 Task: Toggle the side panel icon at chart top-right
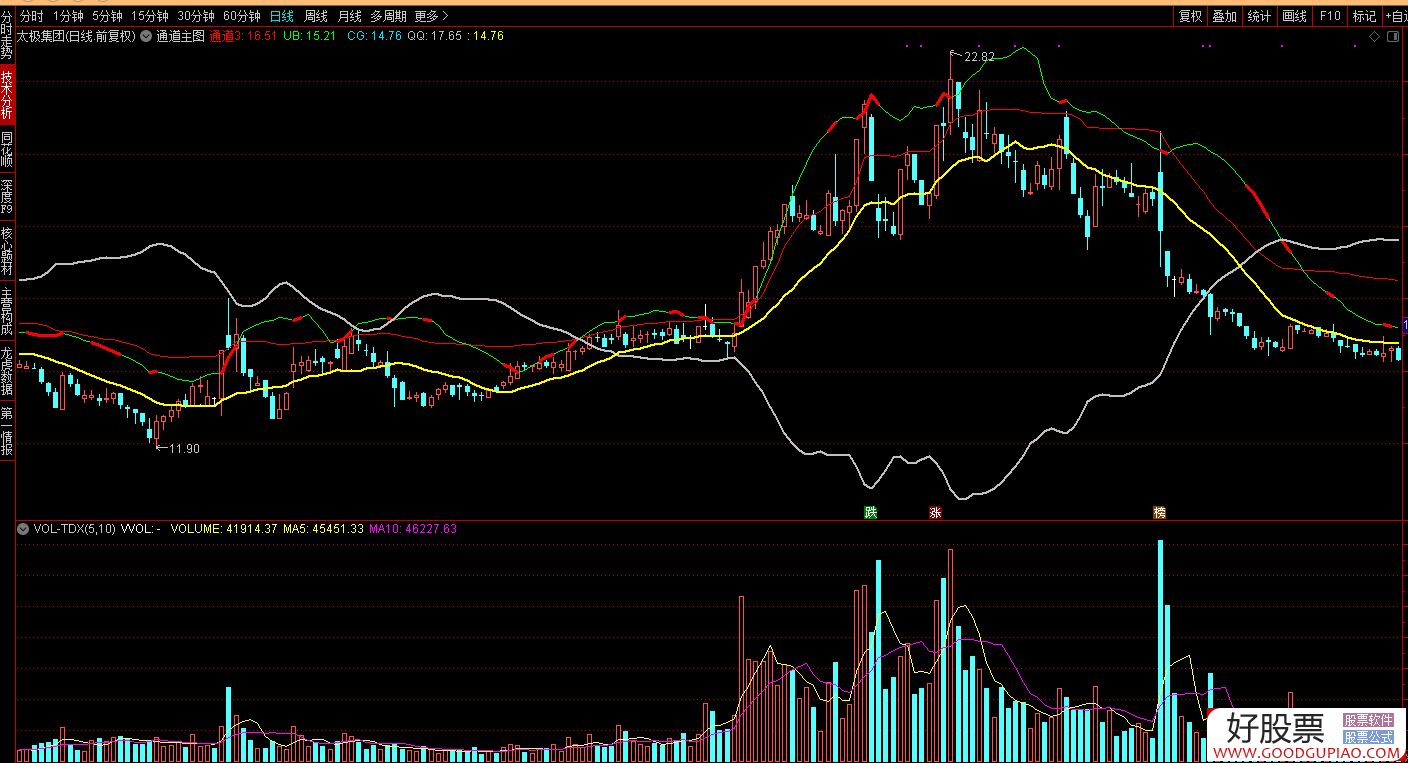1392,36
